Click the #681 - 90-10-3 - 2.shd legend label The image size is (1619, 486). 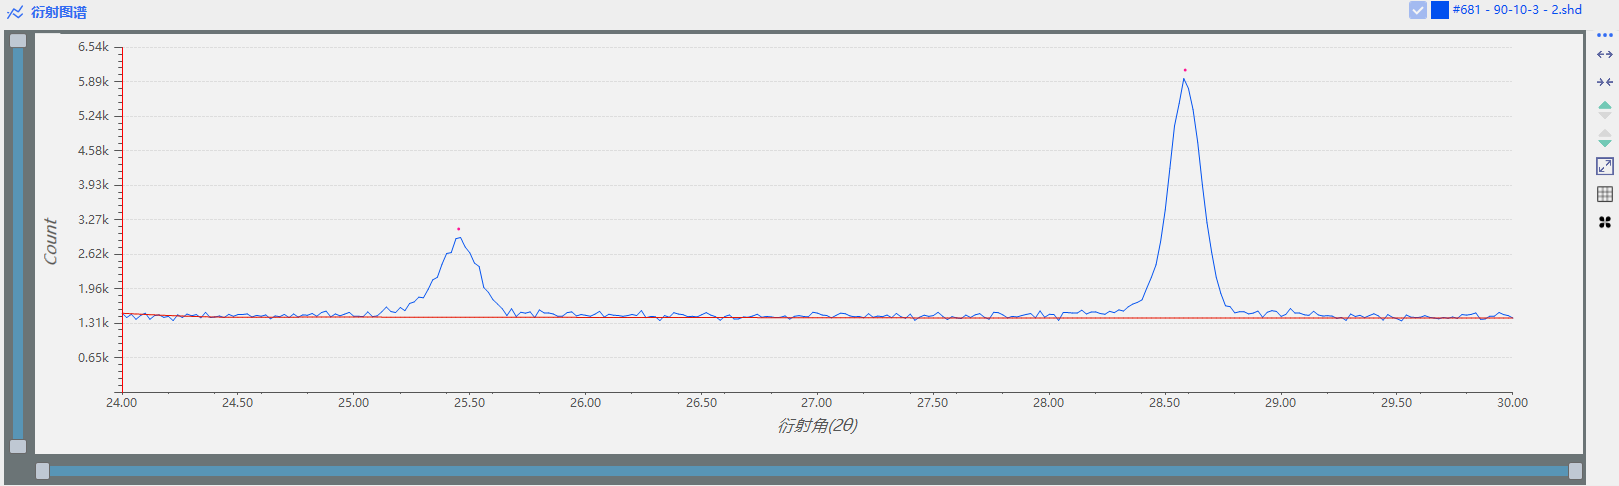[1516, 10]
